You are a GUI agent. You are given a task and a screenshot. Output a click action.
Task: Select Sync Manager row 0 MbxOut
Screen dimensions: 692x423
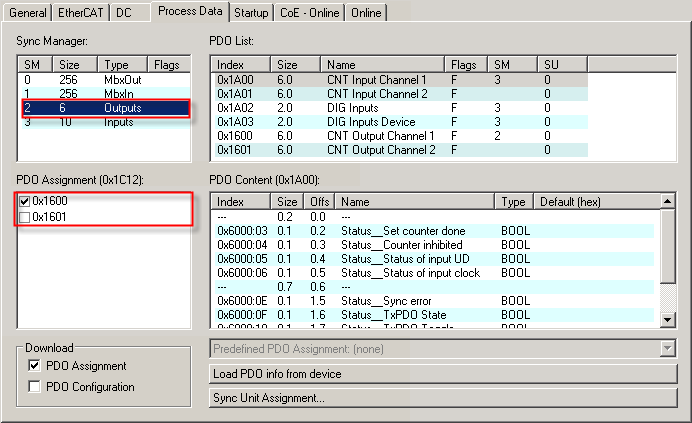coord(104,80)
